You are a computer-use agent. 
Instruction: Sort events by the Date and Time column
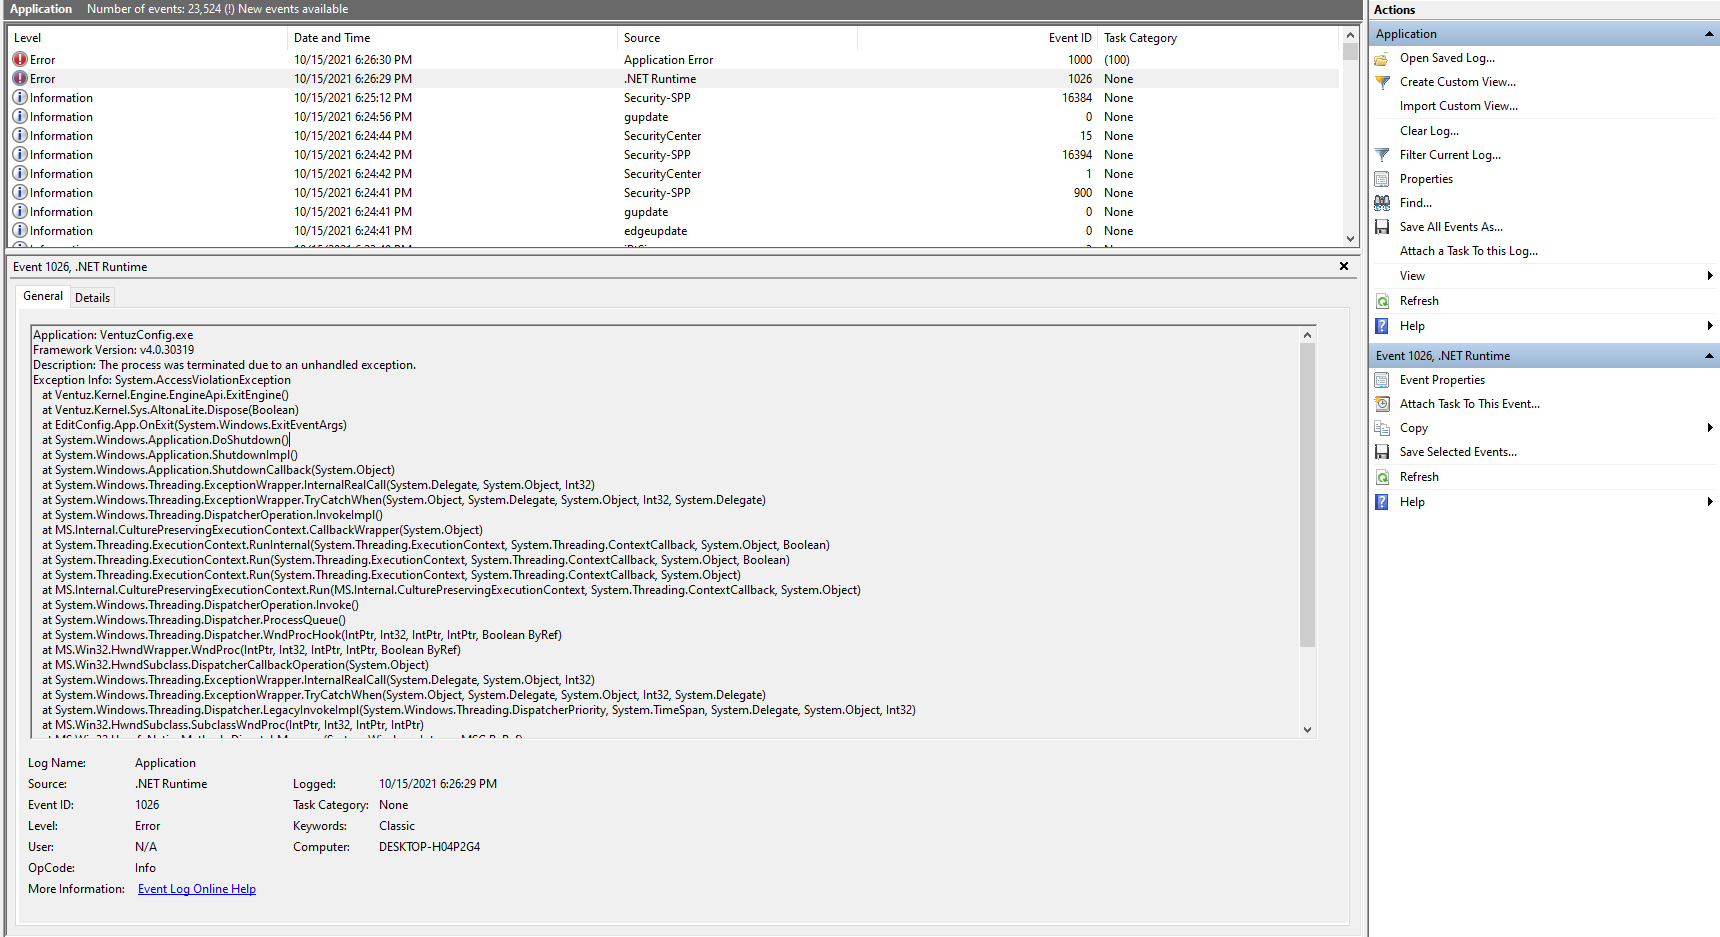click(450, 38)
